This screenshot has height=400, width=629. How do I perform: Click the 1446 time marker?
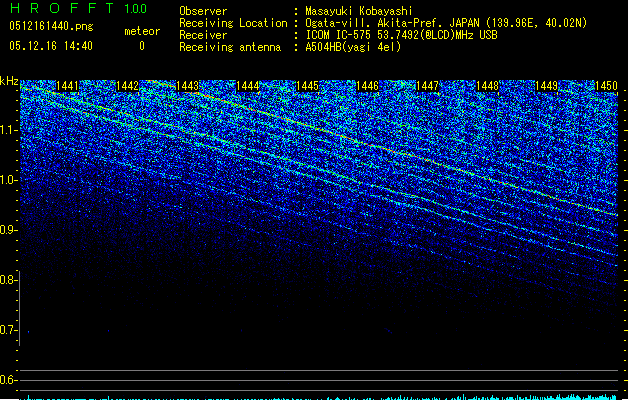point(367,86)
